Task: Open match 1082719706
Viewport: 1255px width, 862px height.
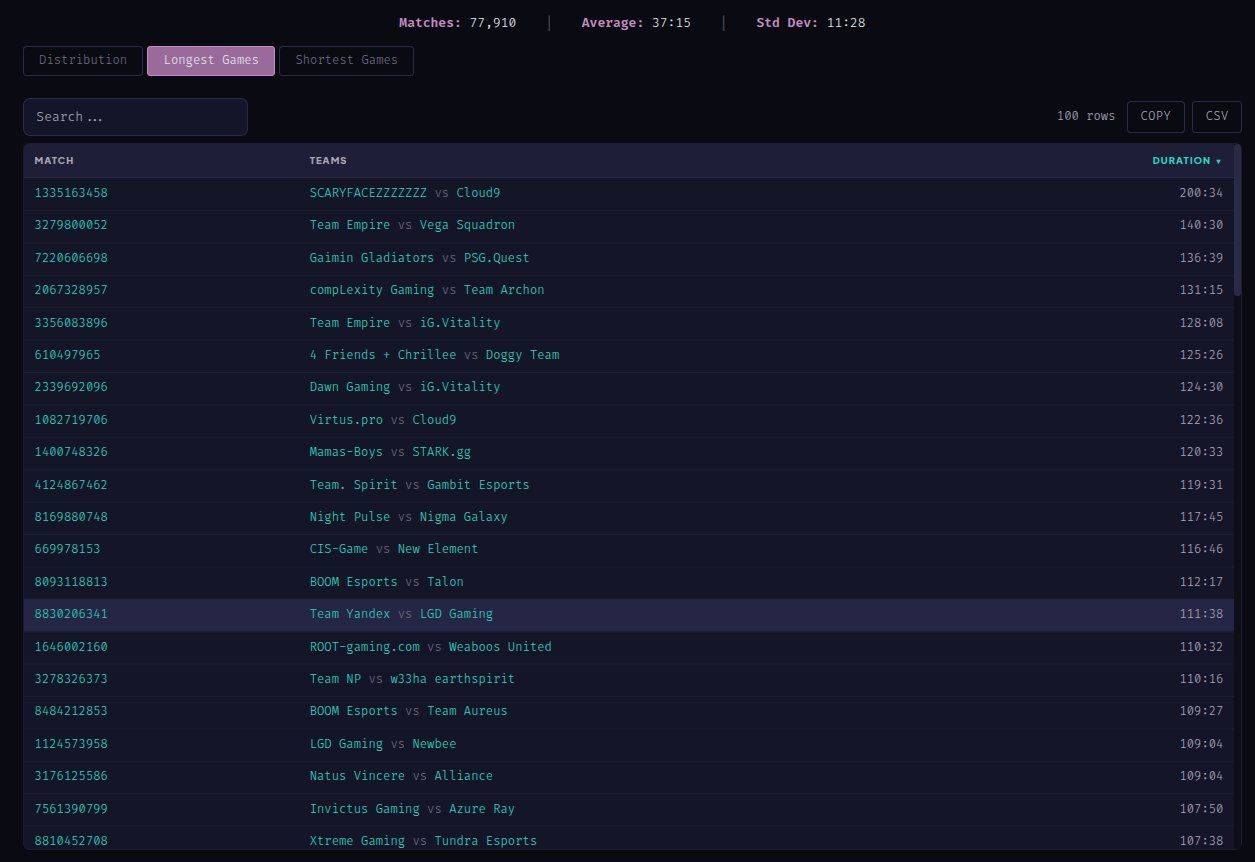Action: pos(71,420)
